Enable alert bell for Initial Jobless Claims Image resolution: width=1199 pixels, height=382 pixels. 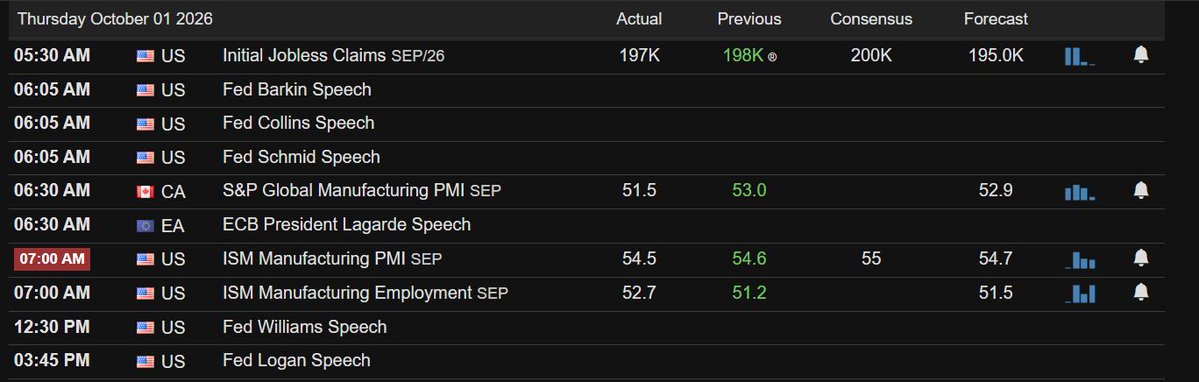click(1141, 54)
